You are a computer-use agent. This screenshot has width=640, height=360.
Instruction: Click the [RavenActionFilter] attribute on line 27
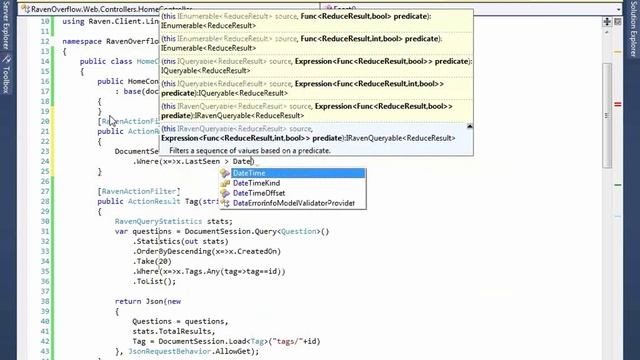pos(138,191)
